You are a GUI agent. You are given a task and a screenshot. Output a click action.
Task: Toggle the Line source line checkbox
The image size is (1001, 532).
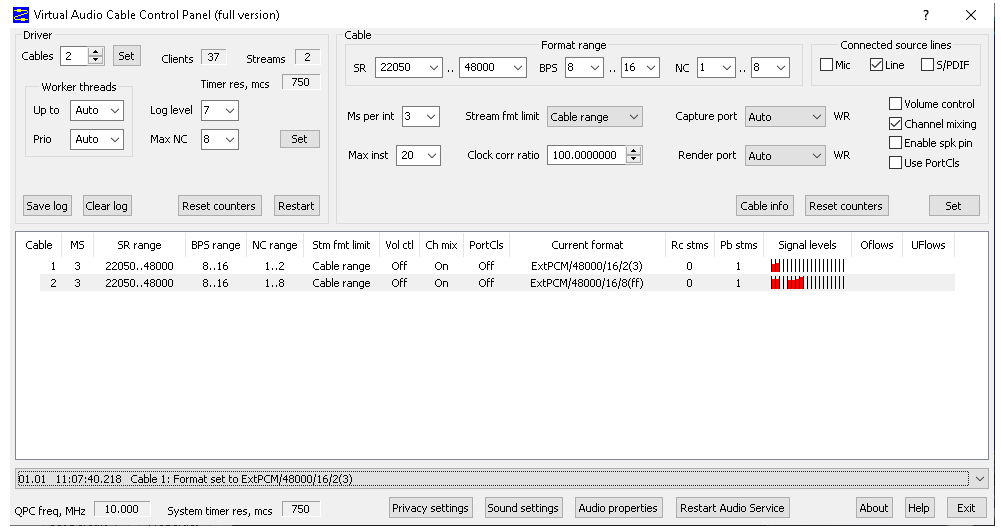point(877,65)
